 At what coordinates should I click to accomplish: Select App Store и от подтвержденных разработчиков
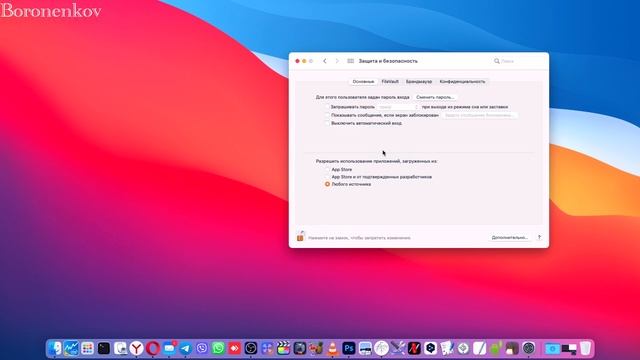tap(327, 177)
